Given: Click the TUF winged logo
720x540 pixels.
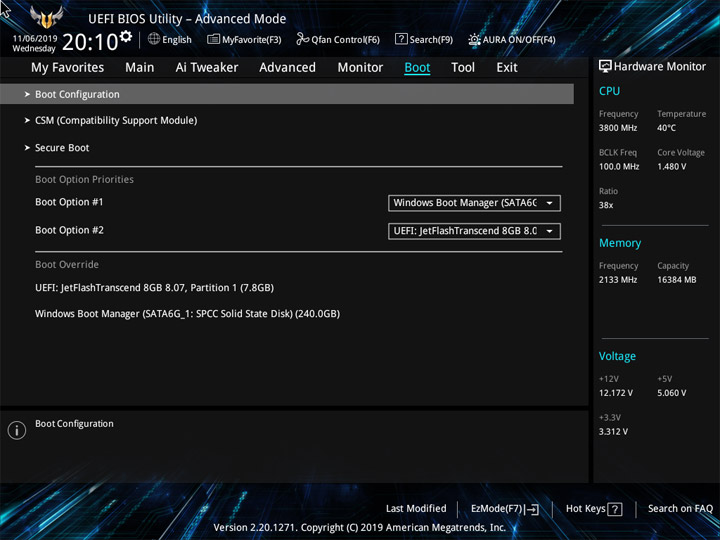Looking at the screenshot, I should pos(46,17).
